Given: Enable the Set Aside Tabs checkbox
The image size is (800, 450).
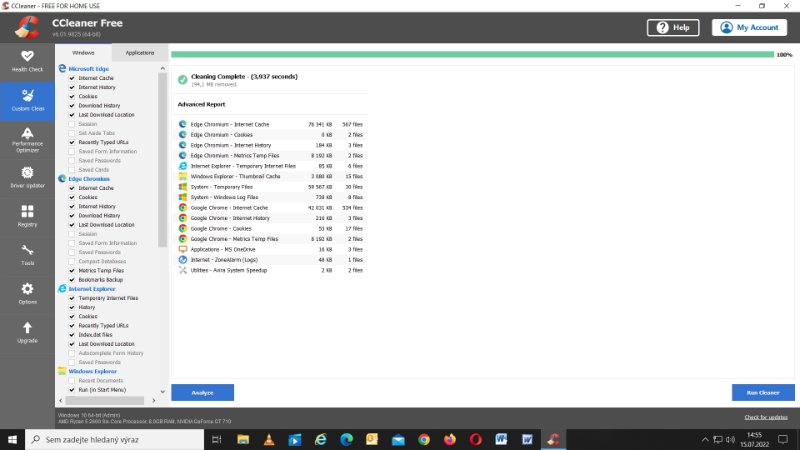Looking at the screenshot, I should click(x=72, y=133).
